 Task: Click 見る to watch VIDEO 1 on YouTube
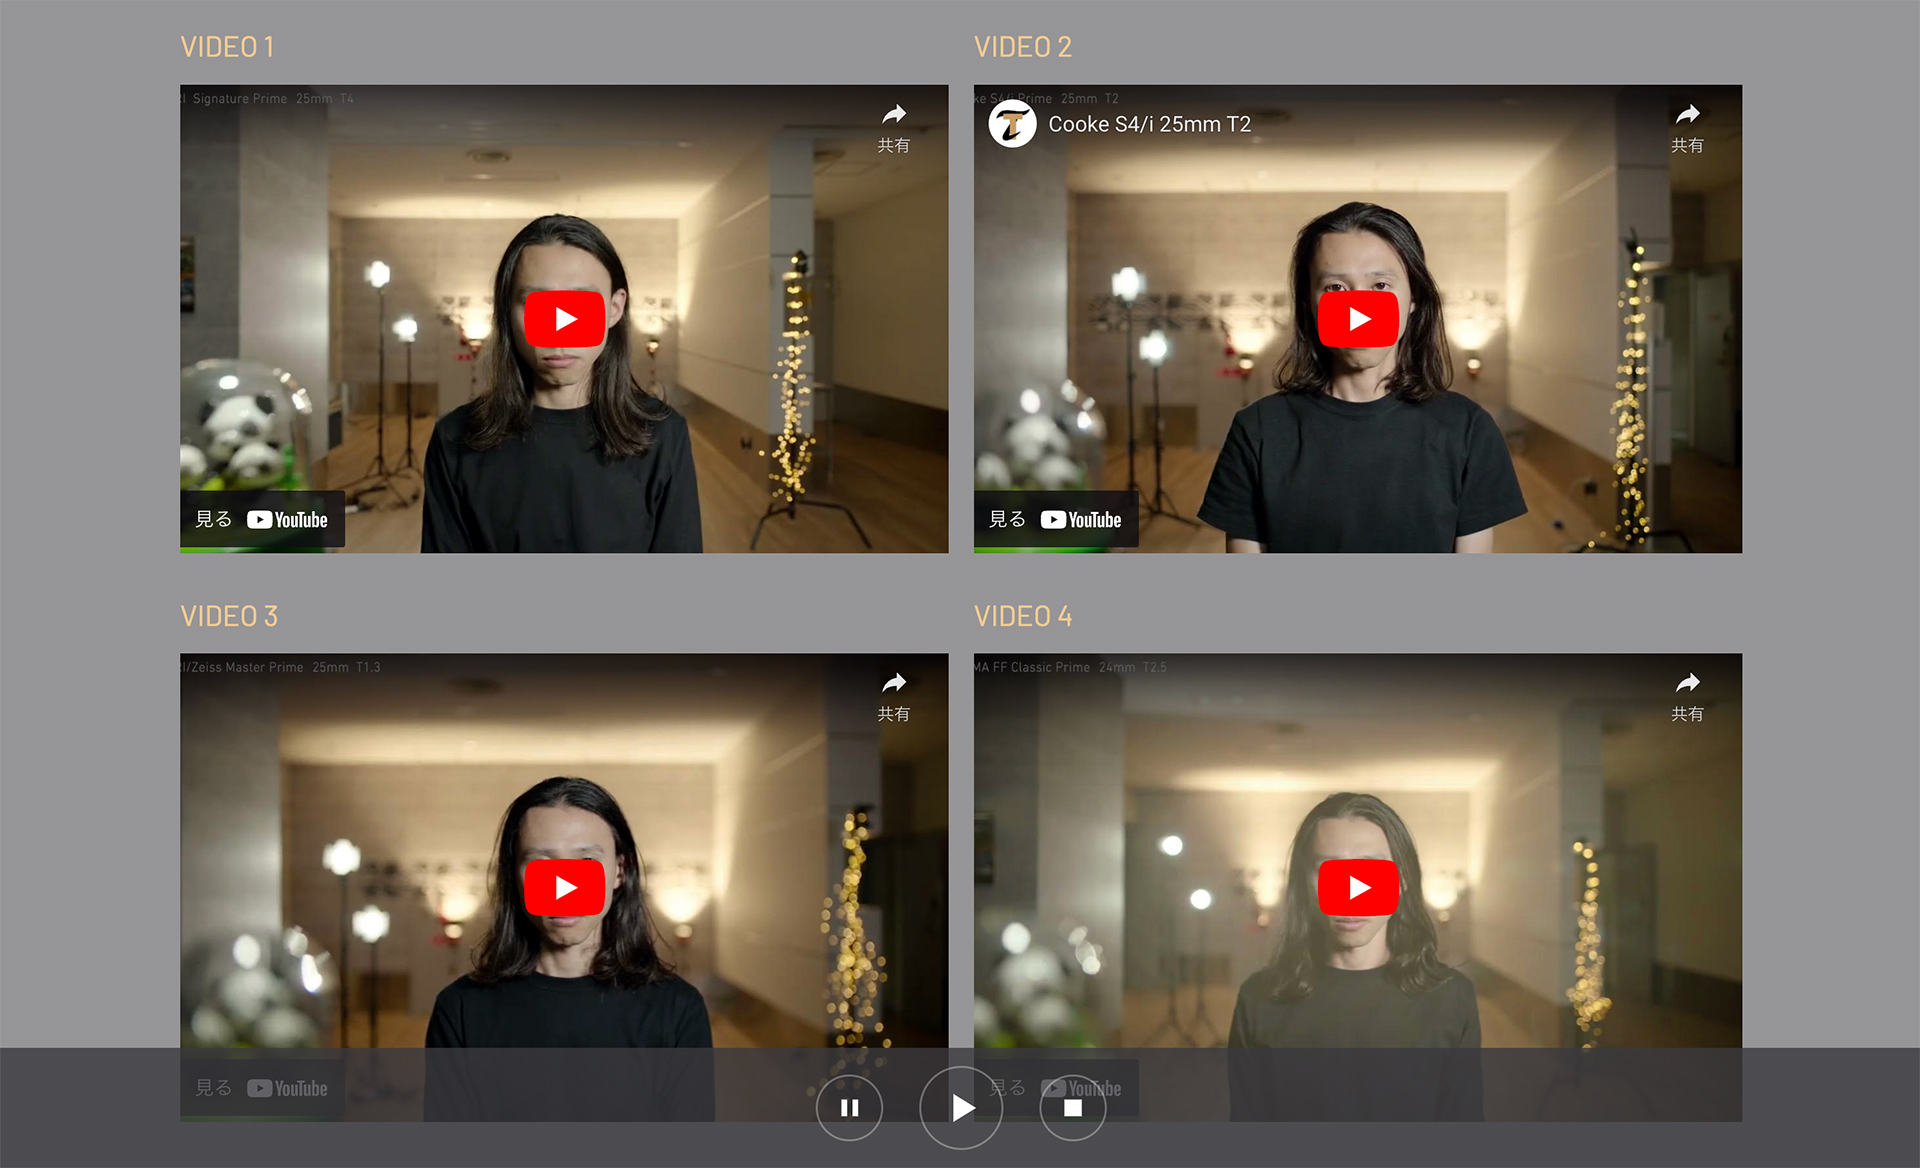(213, 519)
